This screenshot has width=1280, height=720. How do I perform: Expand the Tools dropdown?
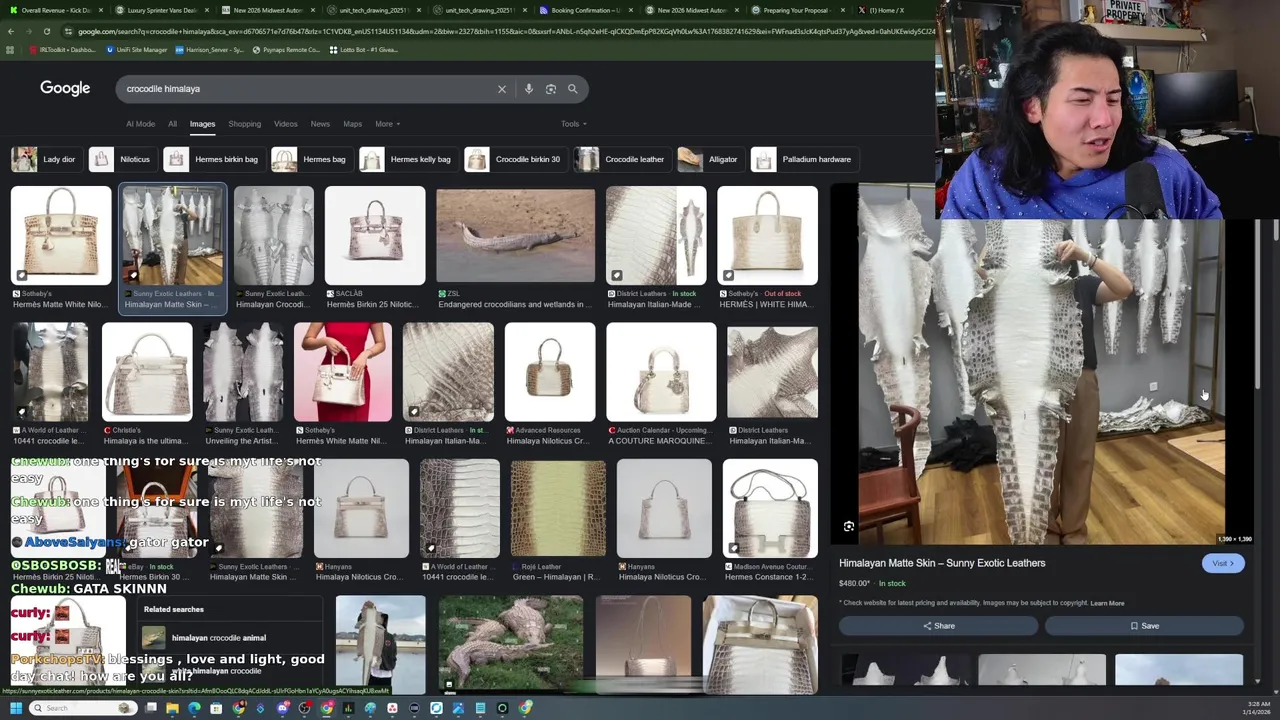tap(574, 124)
